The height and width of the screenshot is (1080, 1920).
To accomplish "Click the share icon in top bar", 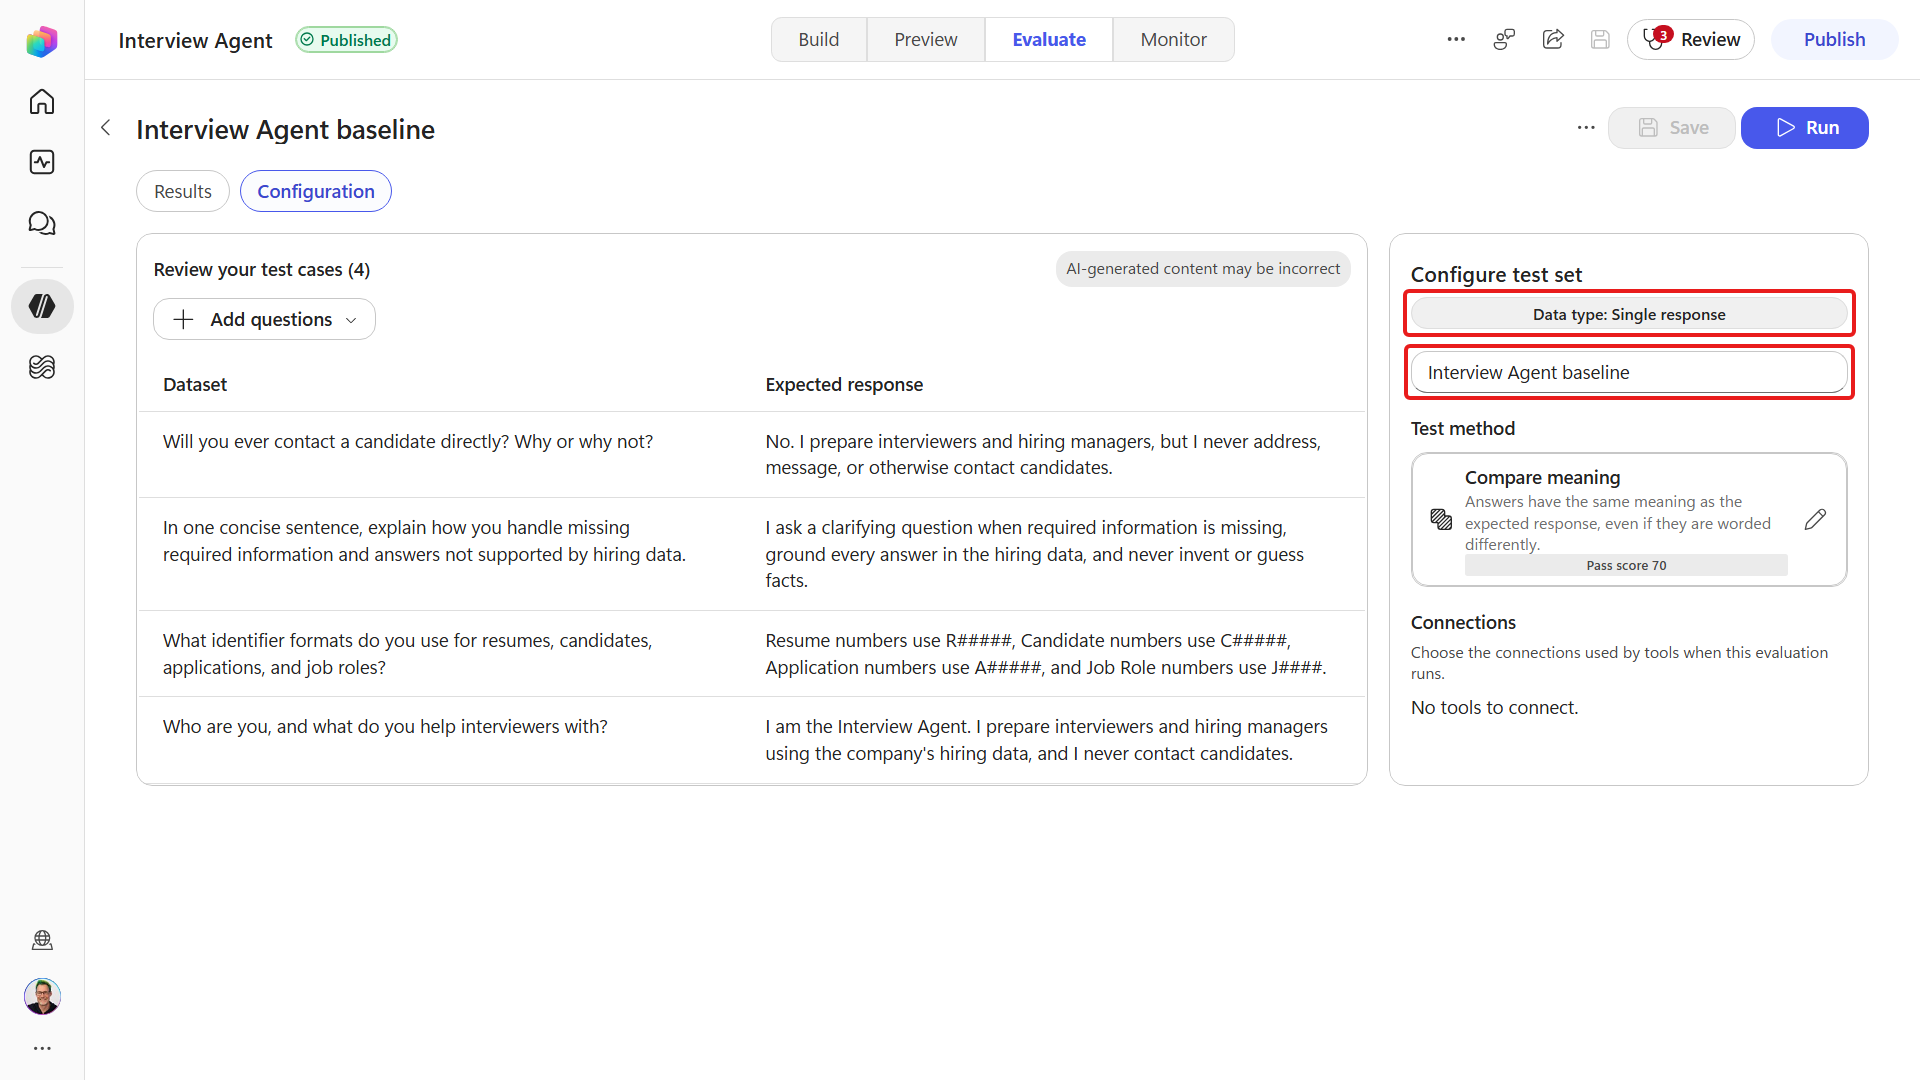I will click(x=1553, y=39).
